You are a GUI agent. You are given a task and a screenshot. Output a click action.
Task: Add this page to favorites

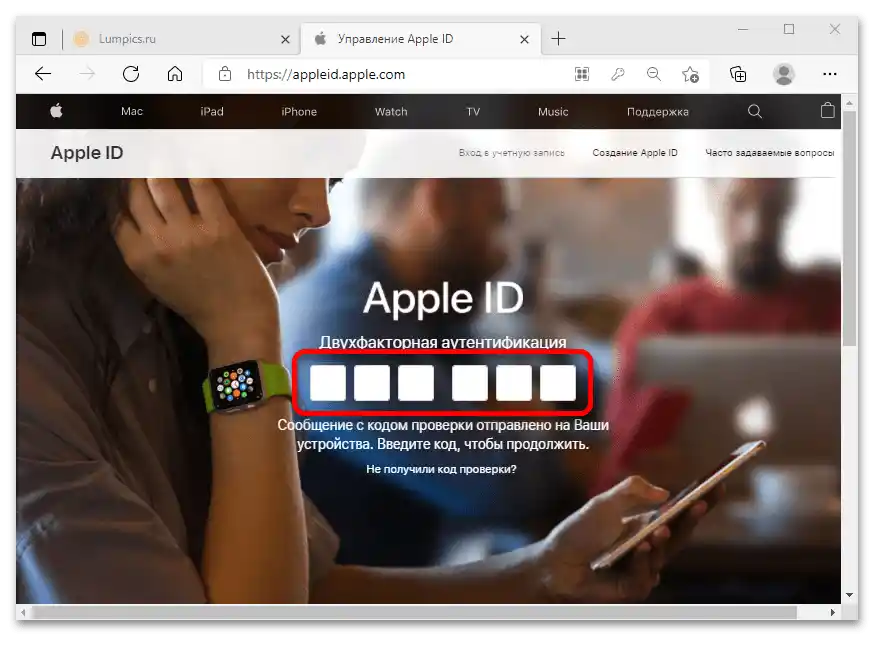(x=690, y=74)
